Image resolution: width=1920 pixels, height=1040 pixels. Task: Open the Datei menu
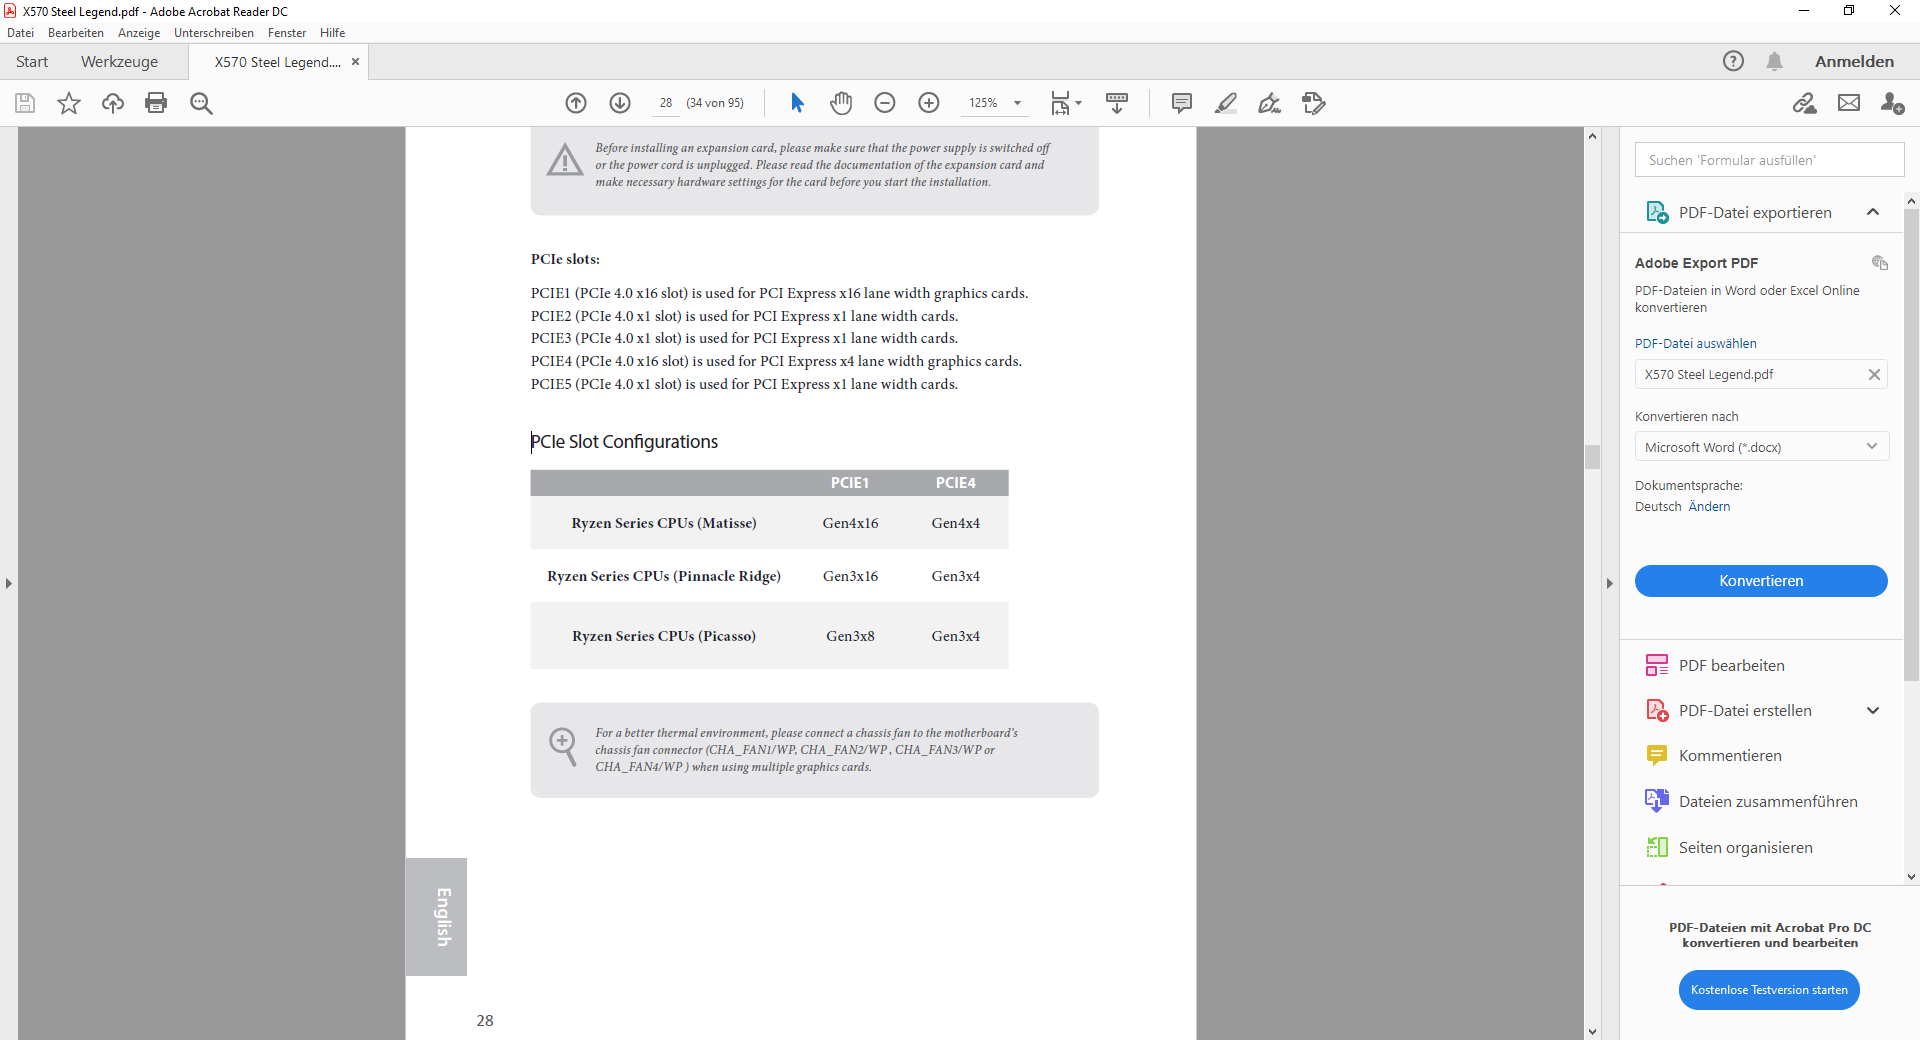pos(20,33)
